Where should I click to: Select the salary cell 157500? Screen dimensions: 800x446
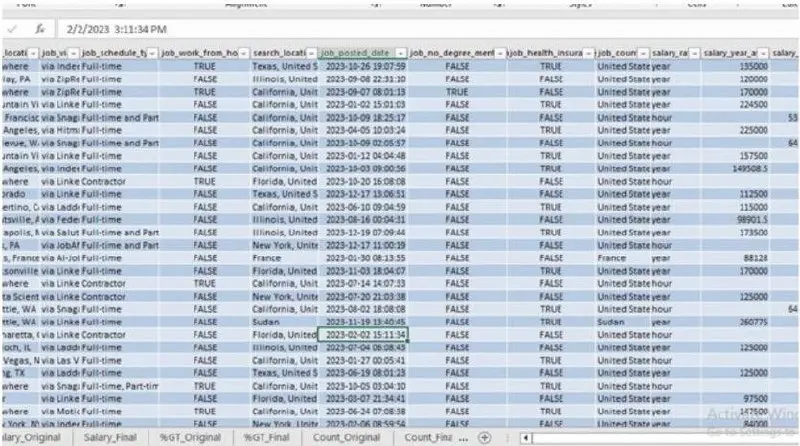point(735,156)
